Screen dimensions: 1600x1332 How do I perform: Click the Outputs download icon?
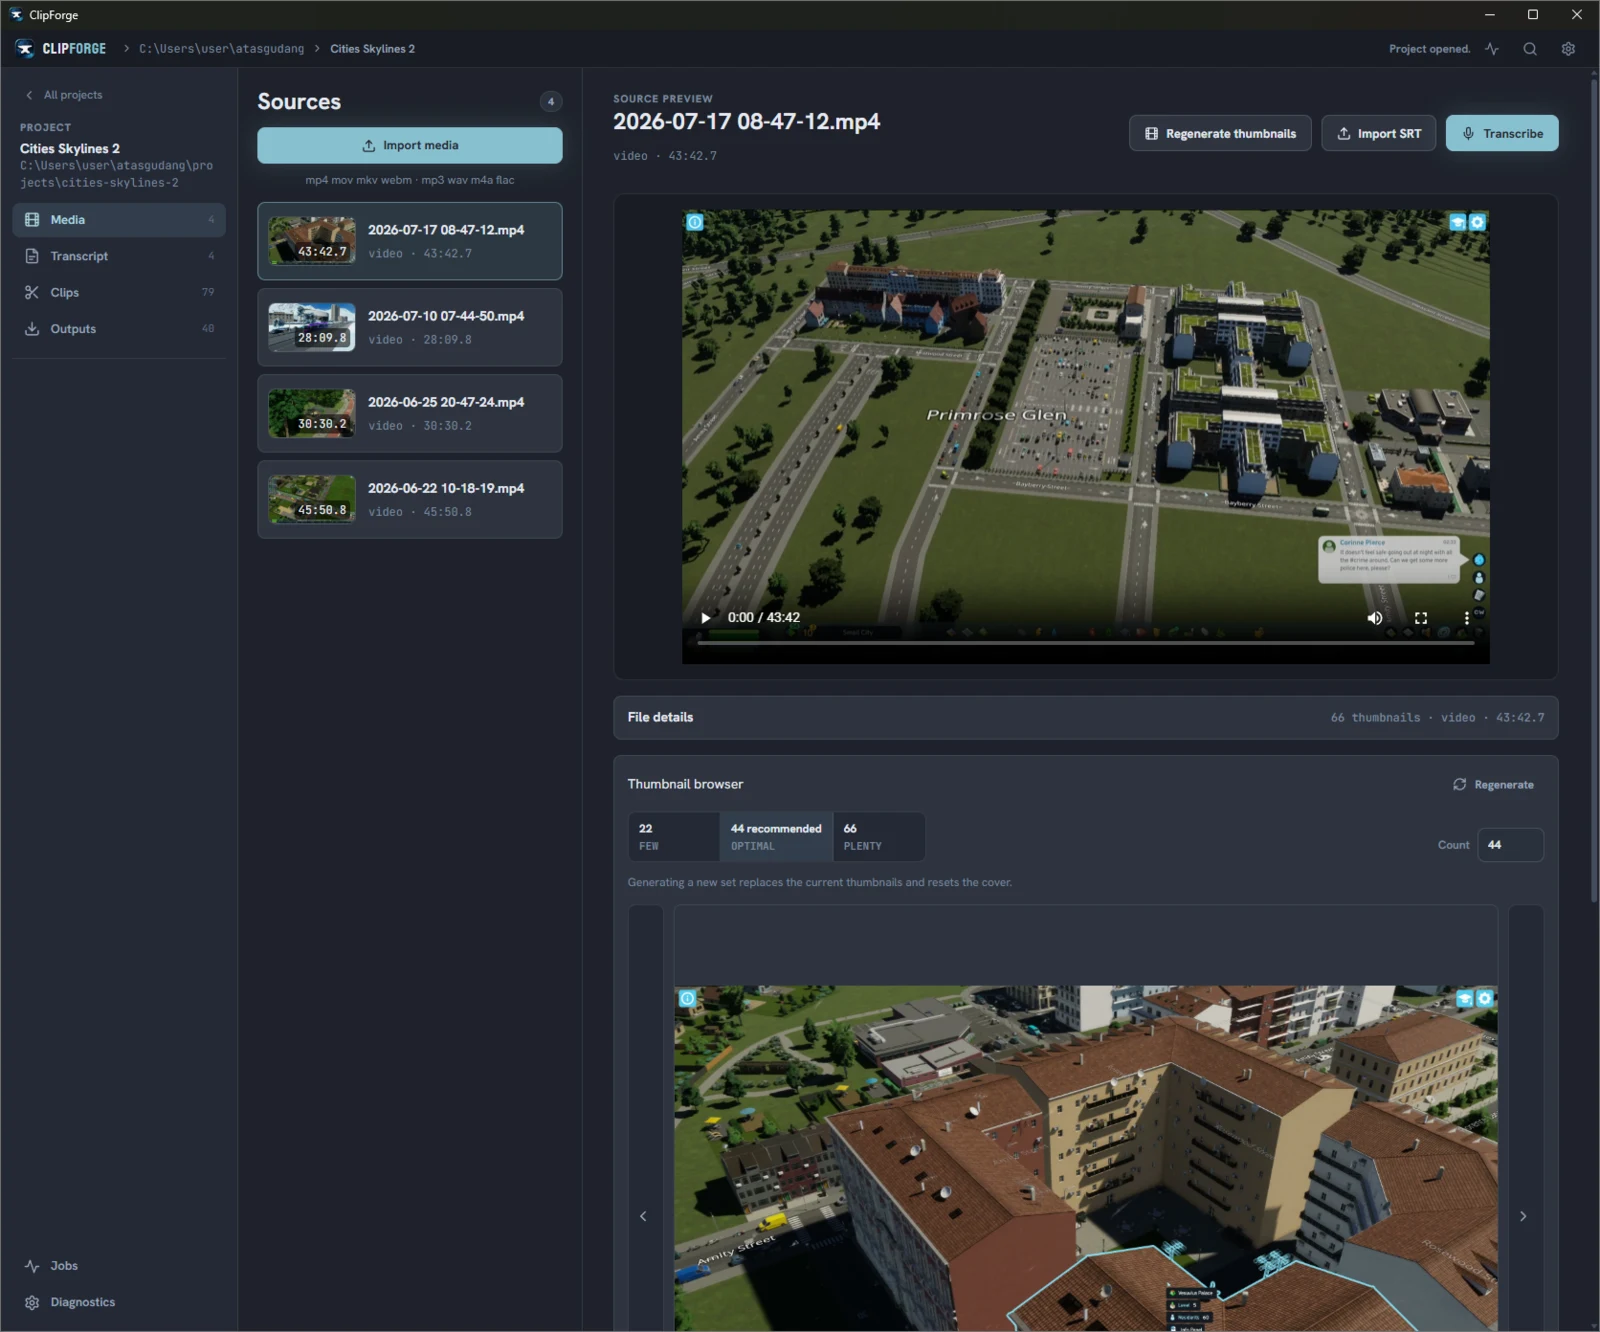32,329
